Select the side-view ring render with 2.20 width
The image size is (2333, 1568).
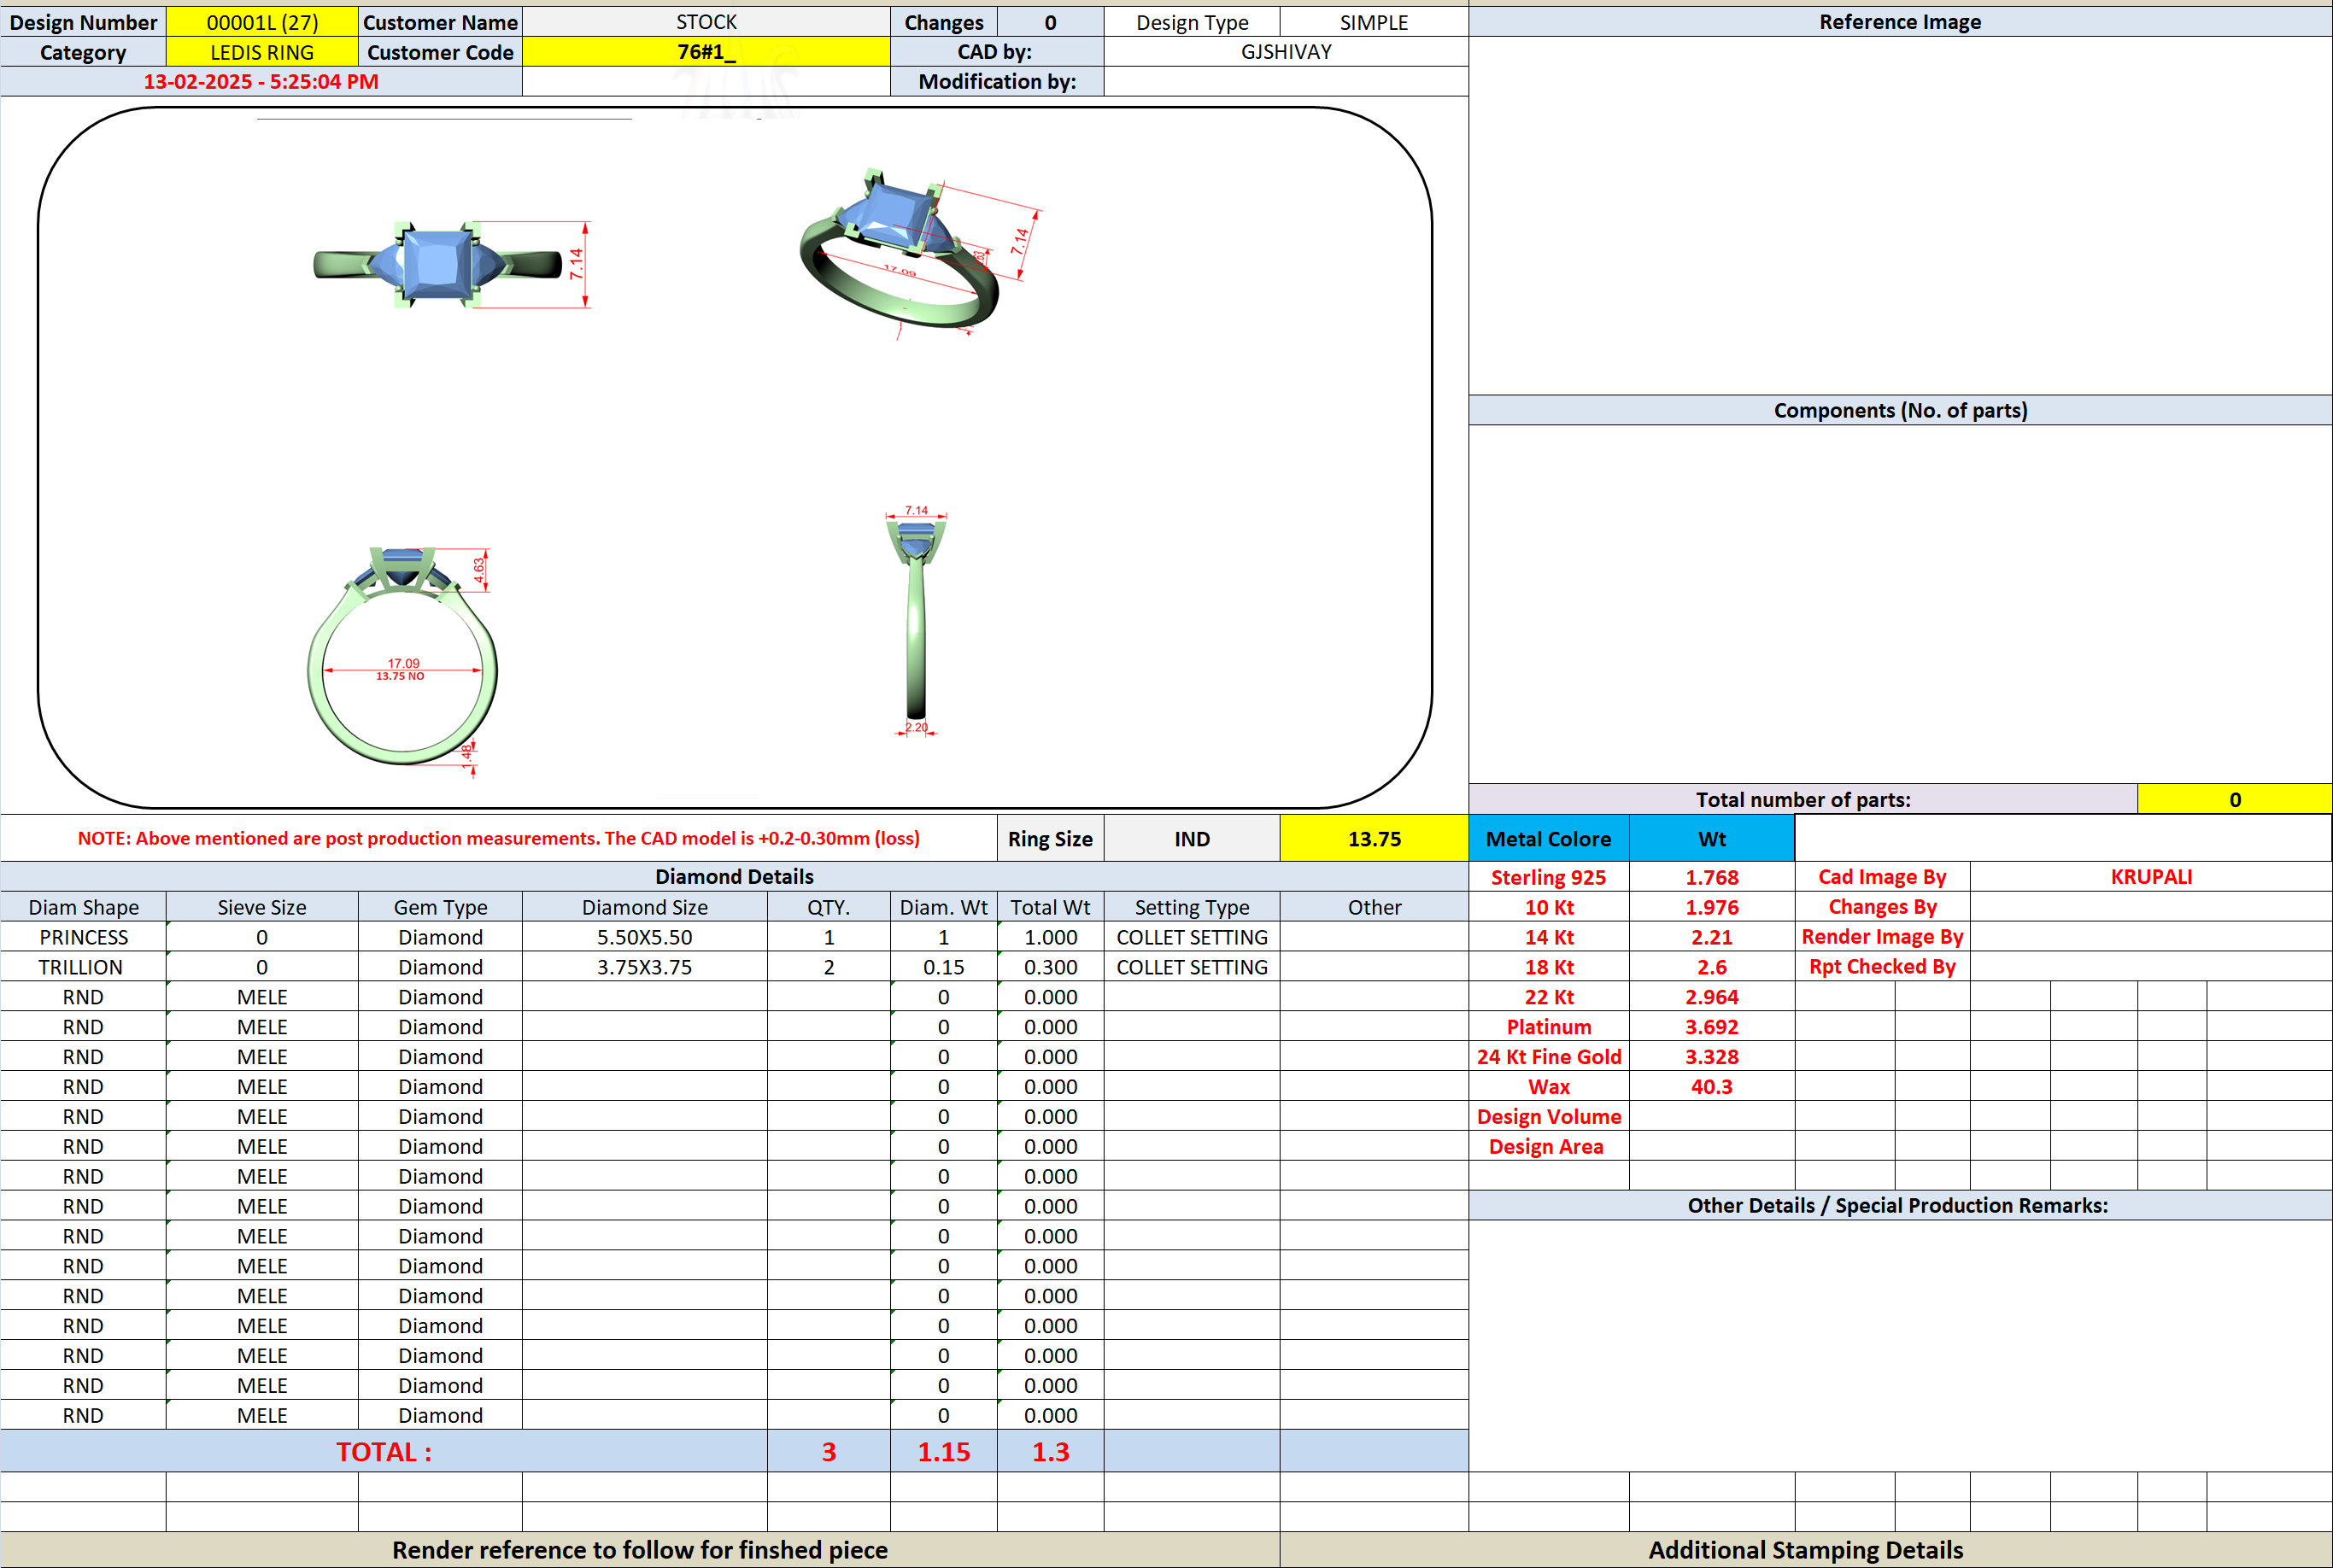point(916,621)
